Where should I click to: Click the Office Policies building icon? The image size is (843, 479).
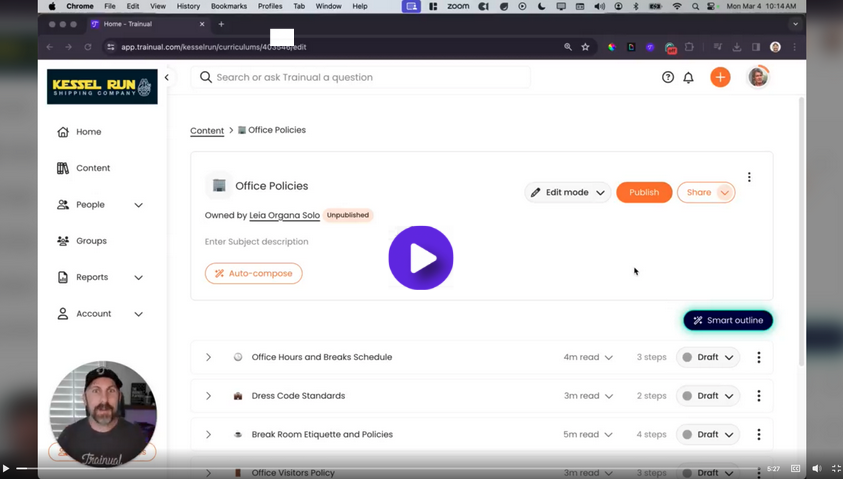(219, 185)
